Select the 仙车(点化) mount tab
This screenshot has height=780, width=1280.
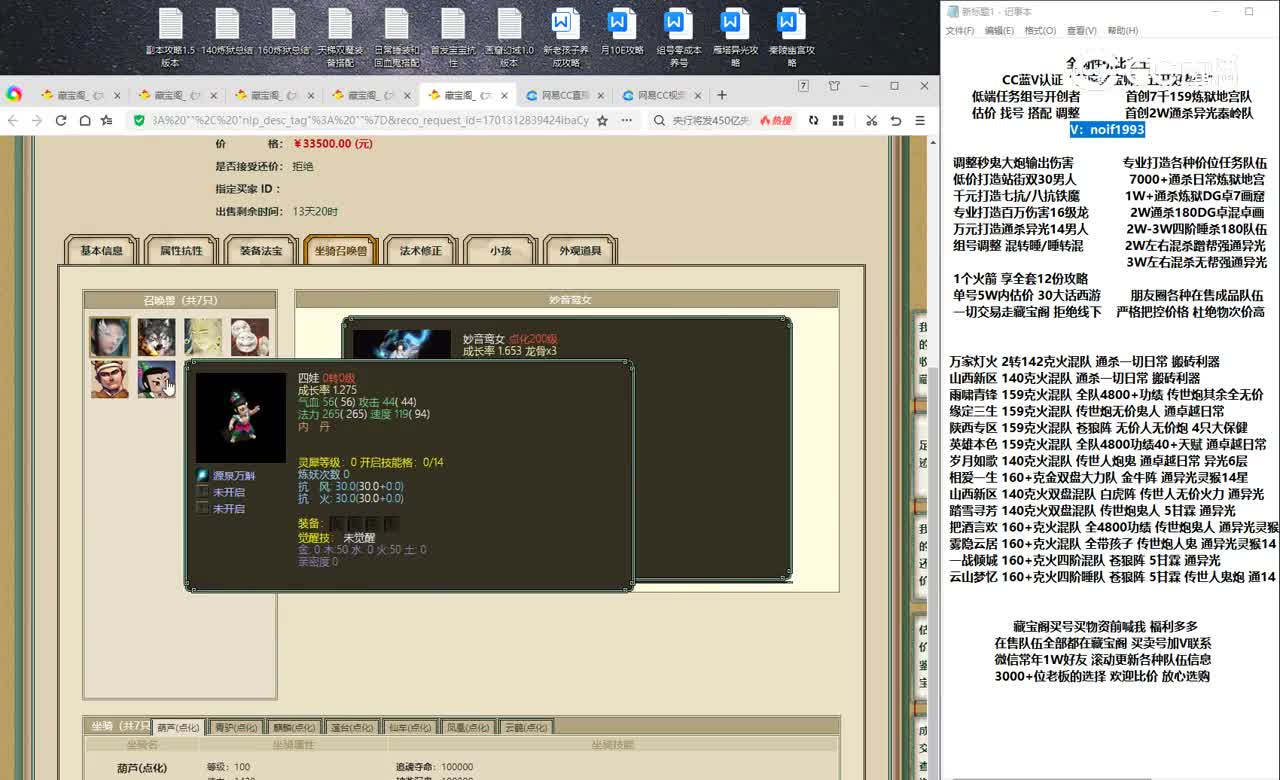(x=411, y=727)
